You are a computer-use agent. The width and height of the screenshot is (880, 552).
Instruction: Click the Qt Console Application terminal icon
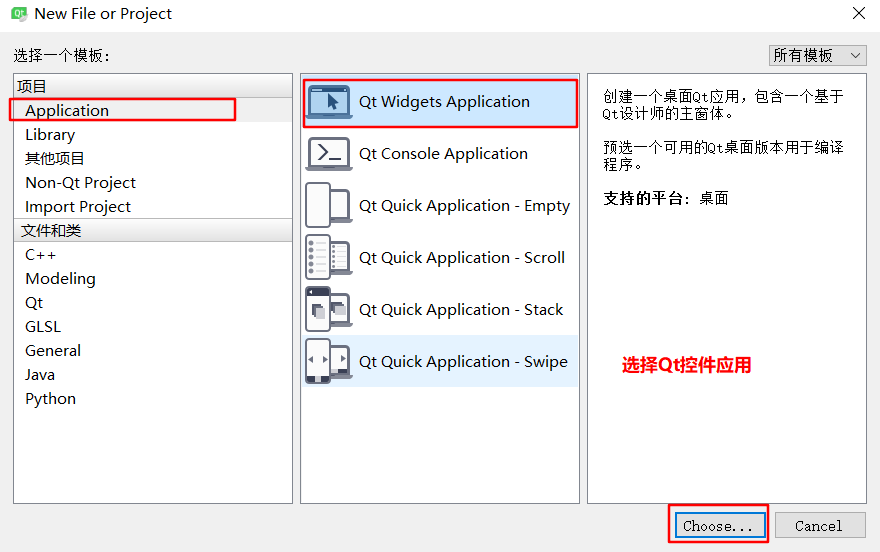point(329,154)
